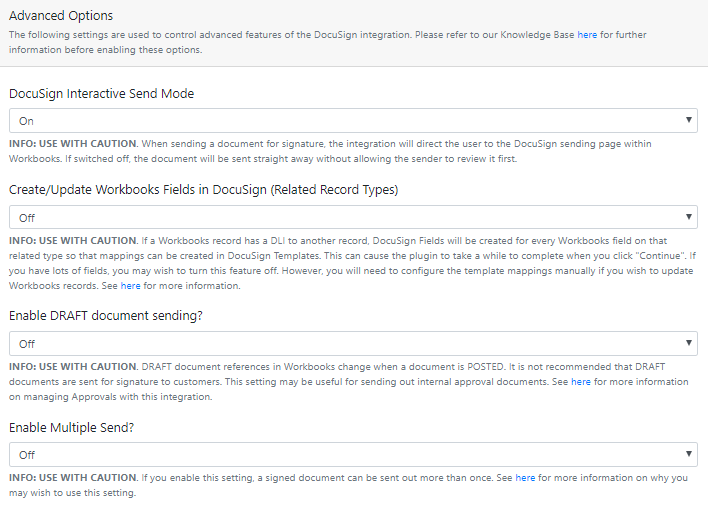Open the 'here' link about Multiple Send
The height and width of the screenshot is (514, 708).
tap(525, 478)
